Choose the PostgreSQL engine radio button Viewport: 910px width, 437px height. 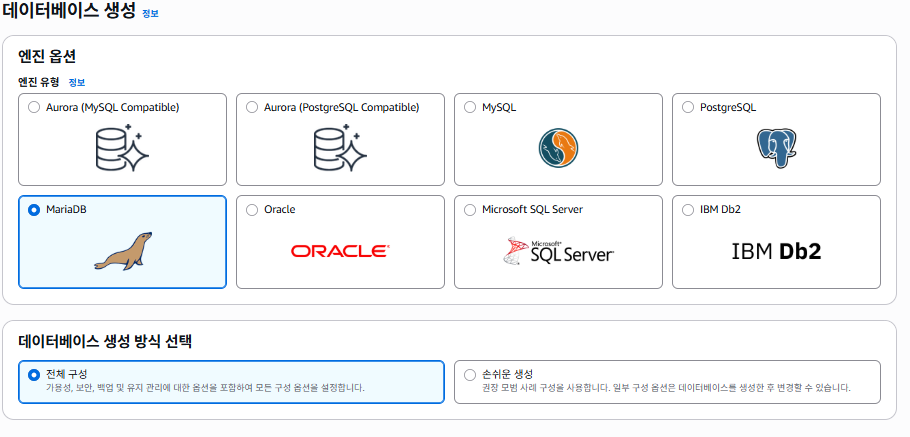(x=688, y=107)
